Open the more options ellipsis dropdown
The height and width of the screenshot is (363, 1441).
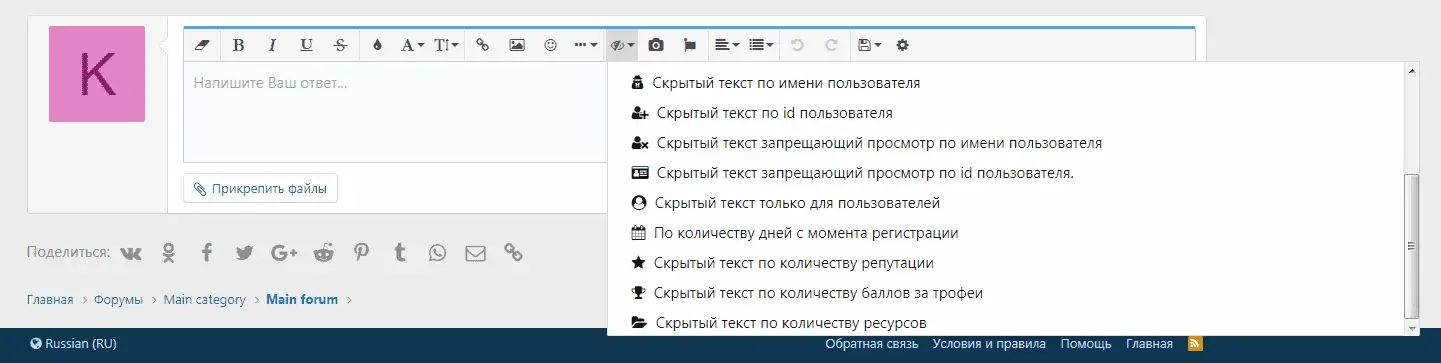coord(585,45)
